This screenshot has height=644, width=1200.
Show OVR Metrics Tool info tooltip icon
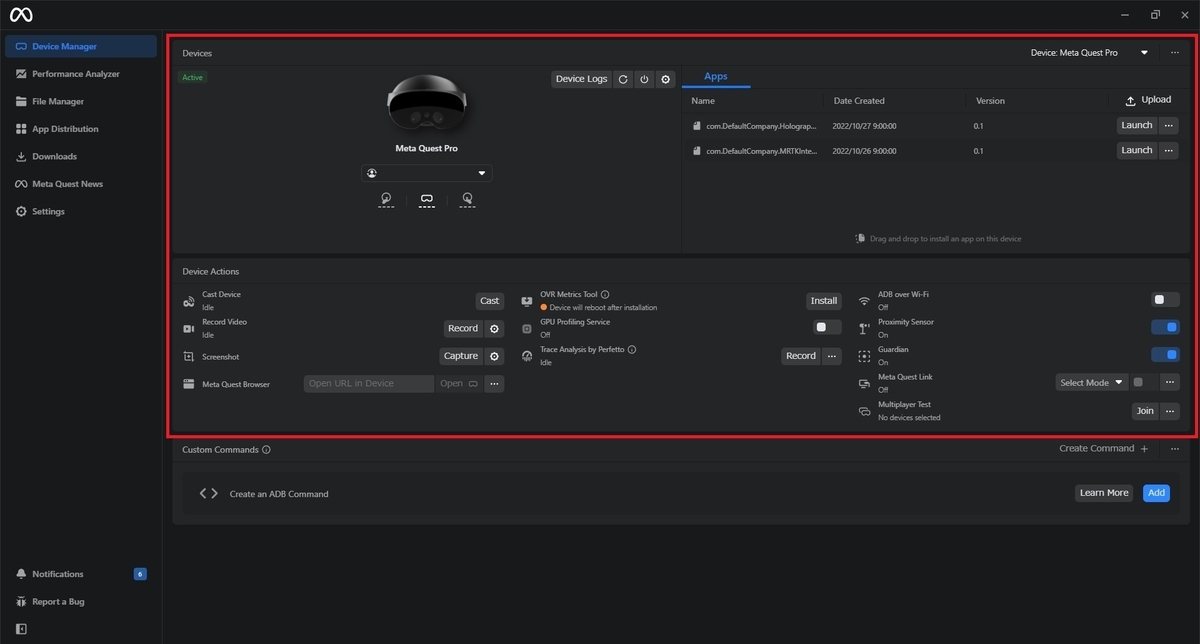(605, 295)
